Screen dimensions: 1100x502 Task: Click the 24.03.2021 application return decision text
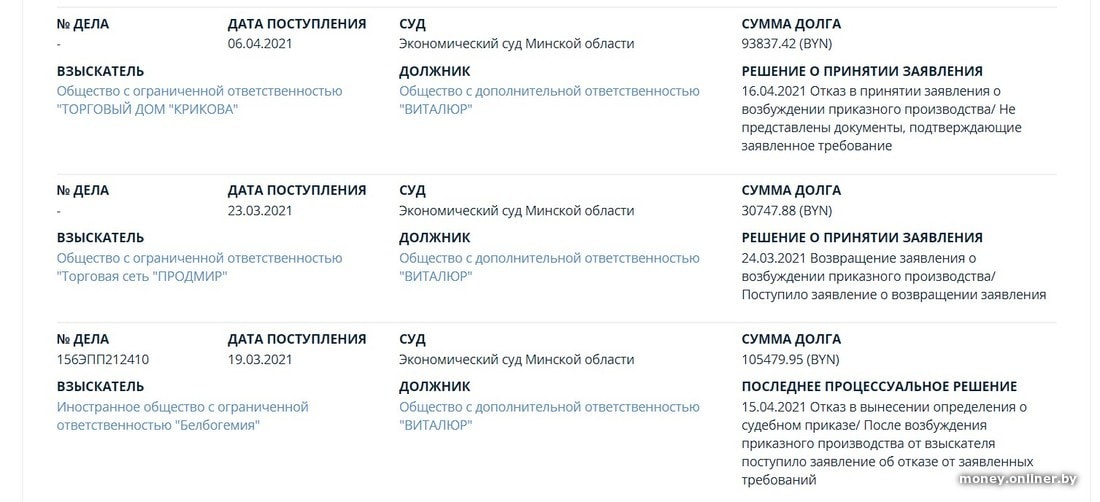(x=893, y=276)
